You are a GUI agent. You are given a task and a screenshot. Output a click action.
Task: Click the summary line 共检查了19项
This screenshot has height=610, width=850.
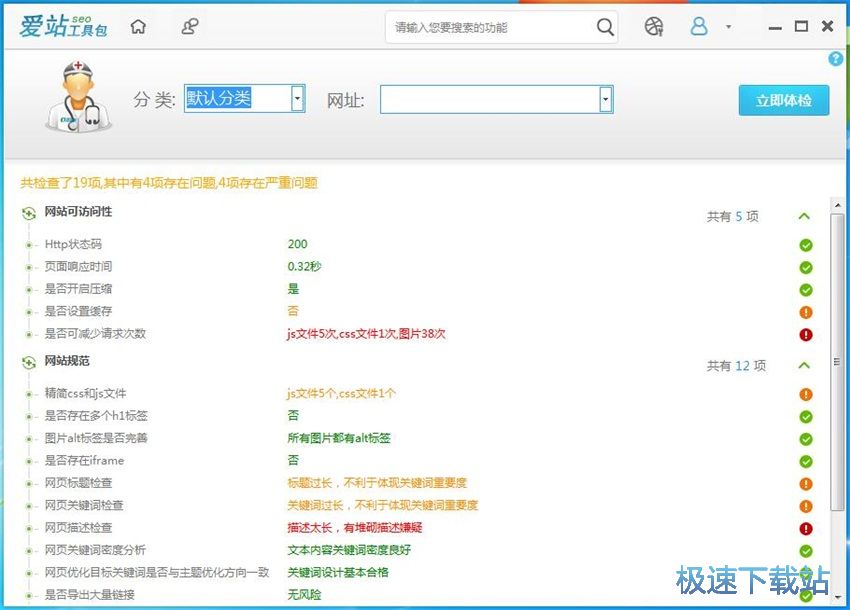click(x=169, y=183)
